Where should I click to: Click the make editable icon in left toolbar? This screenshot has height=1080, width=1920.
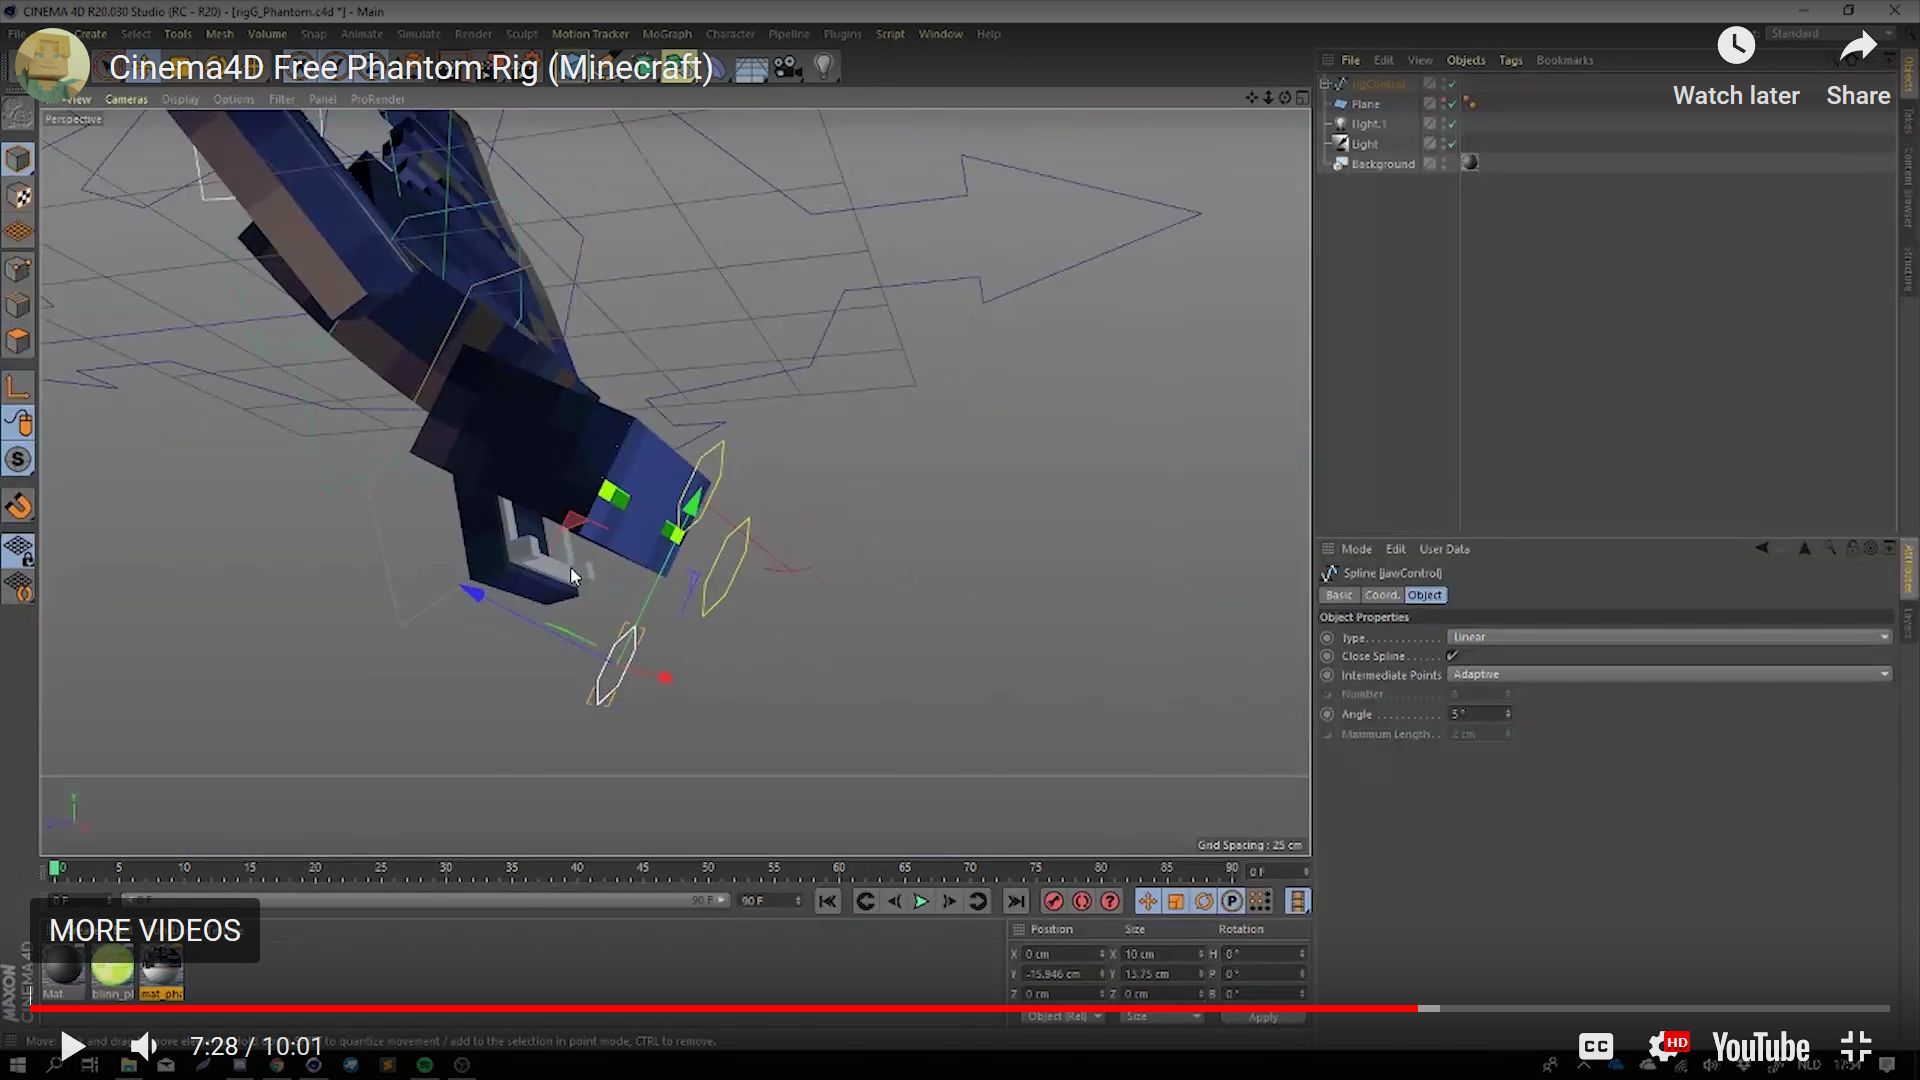pos(19,114)
